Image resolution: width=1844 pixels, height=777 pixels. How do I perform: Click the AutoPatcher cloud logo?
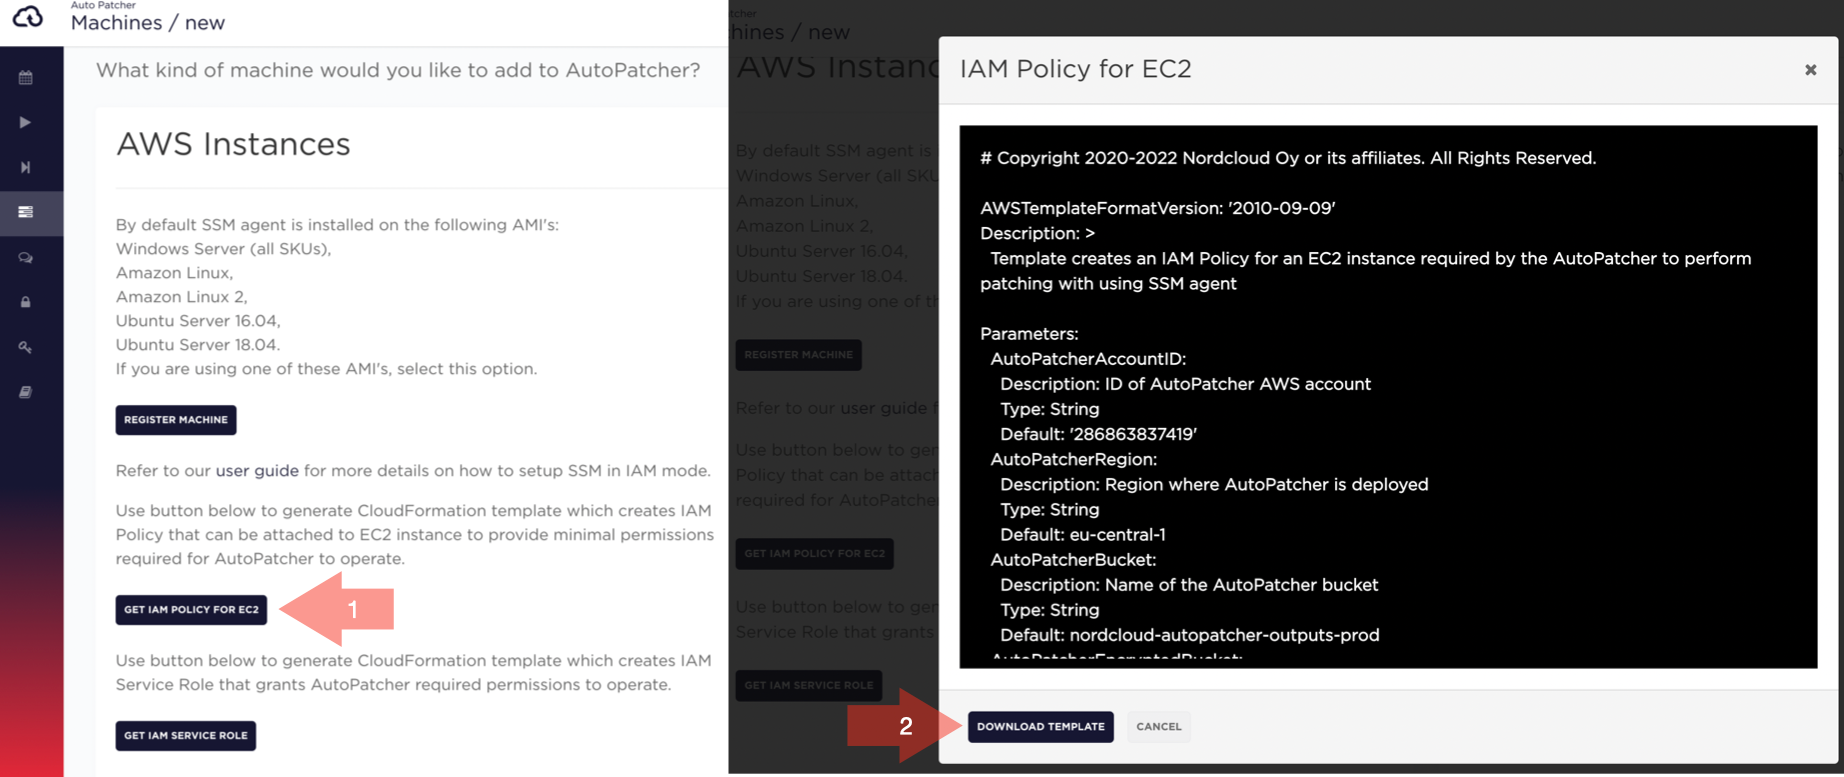pos(28,17)
